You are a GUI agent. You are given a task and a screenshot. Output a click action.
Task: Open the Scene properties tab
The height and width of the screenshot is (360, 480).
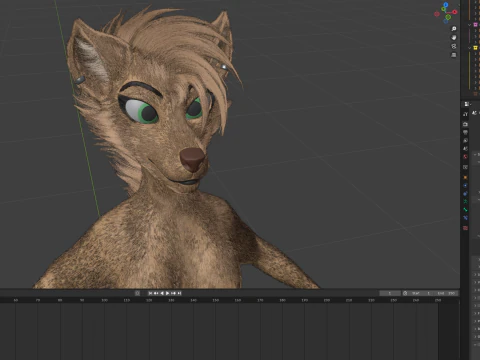coord(465,149)
